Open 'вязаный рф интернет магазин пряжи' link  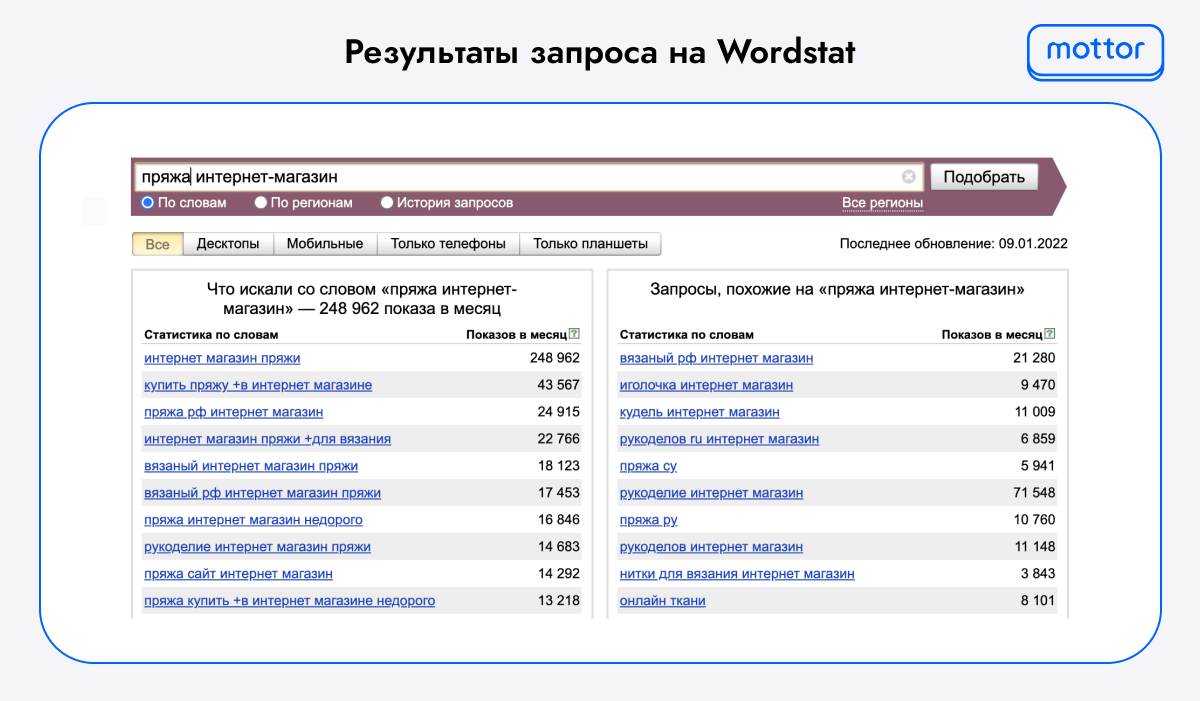pyautogui.click(x=262, y=493)
